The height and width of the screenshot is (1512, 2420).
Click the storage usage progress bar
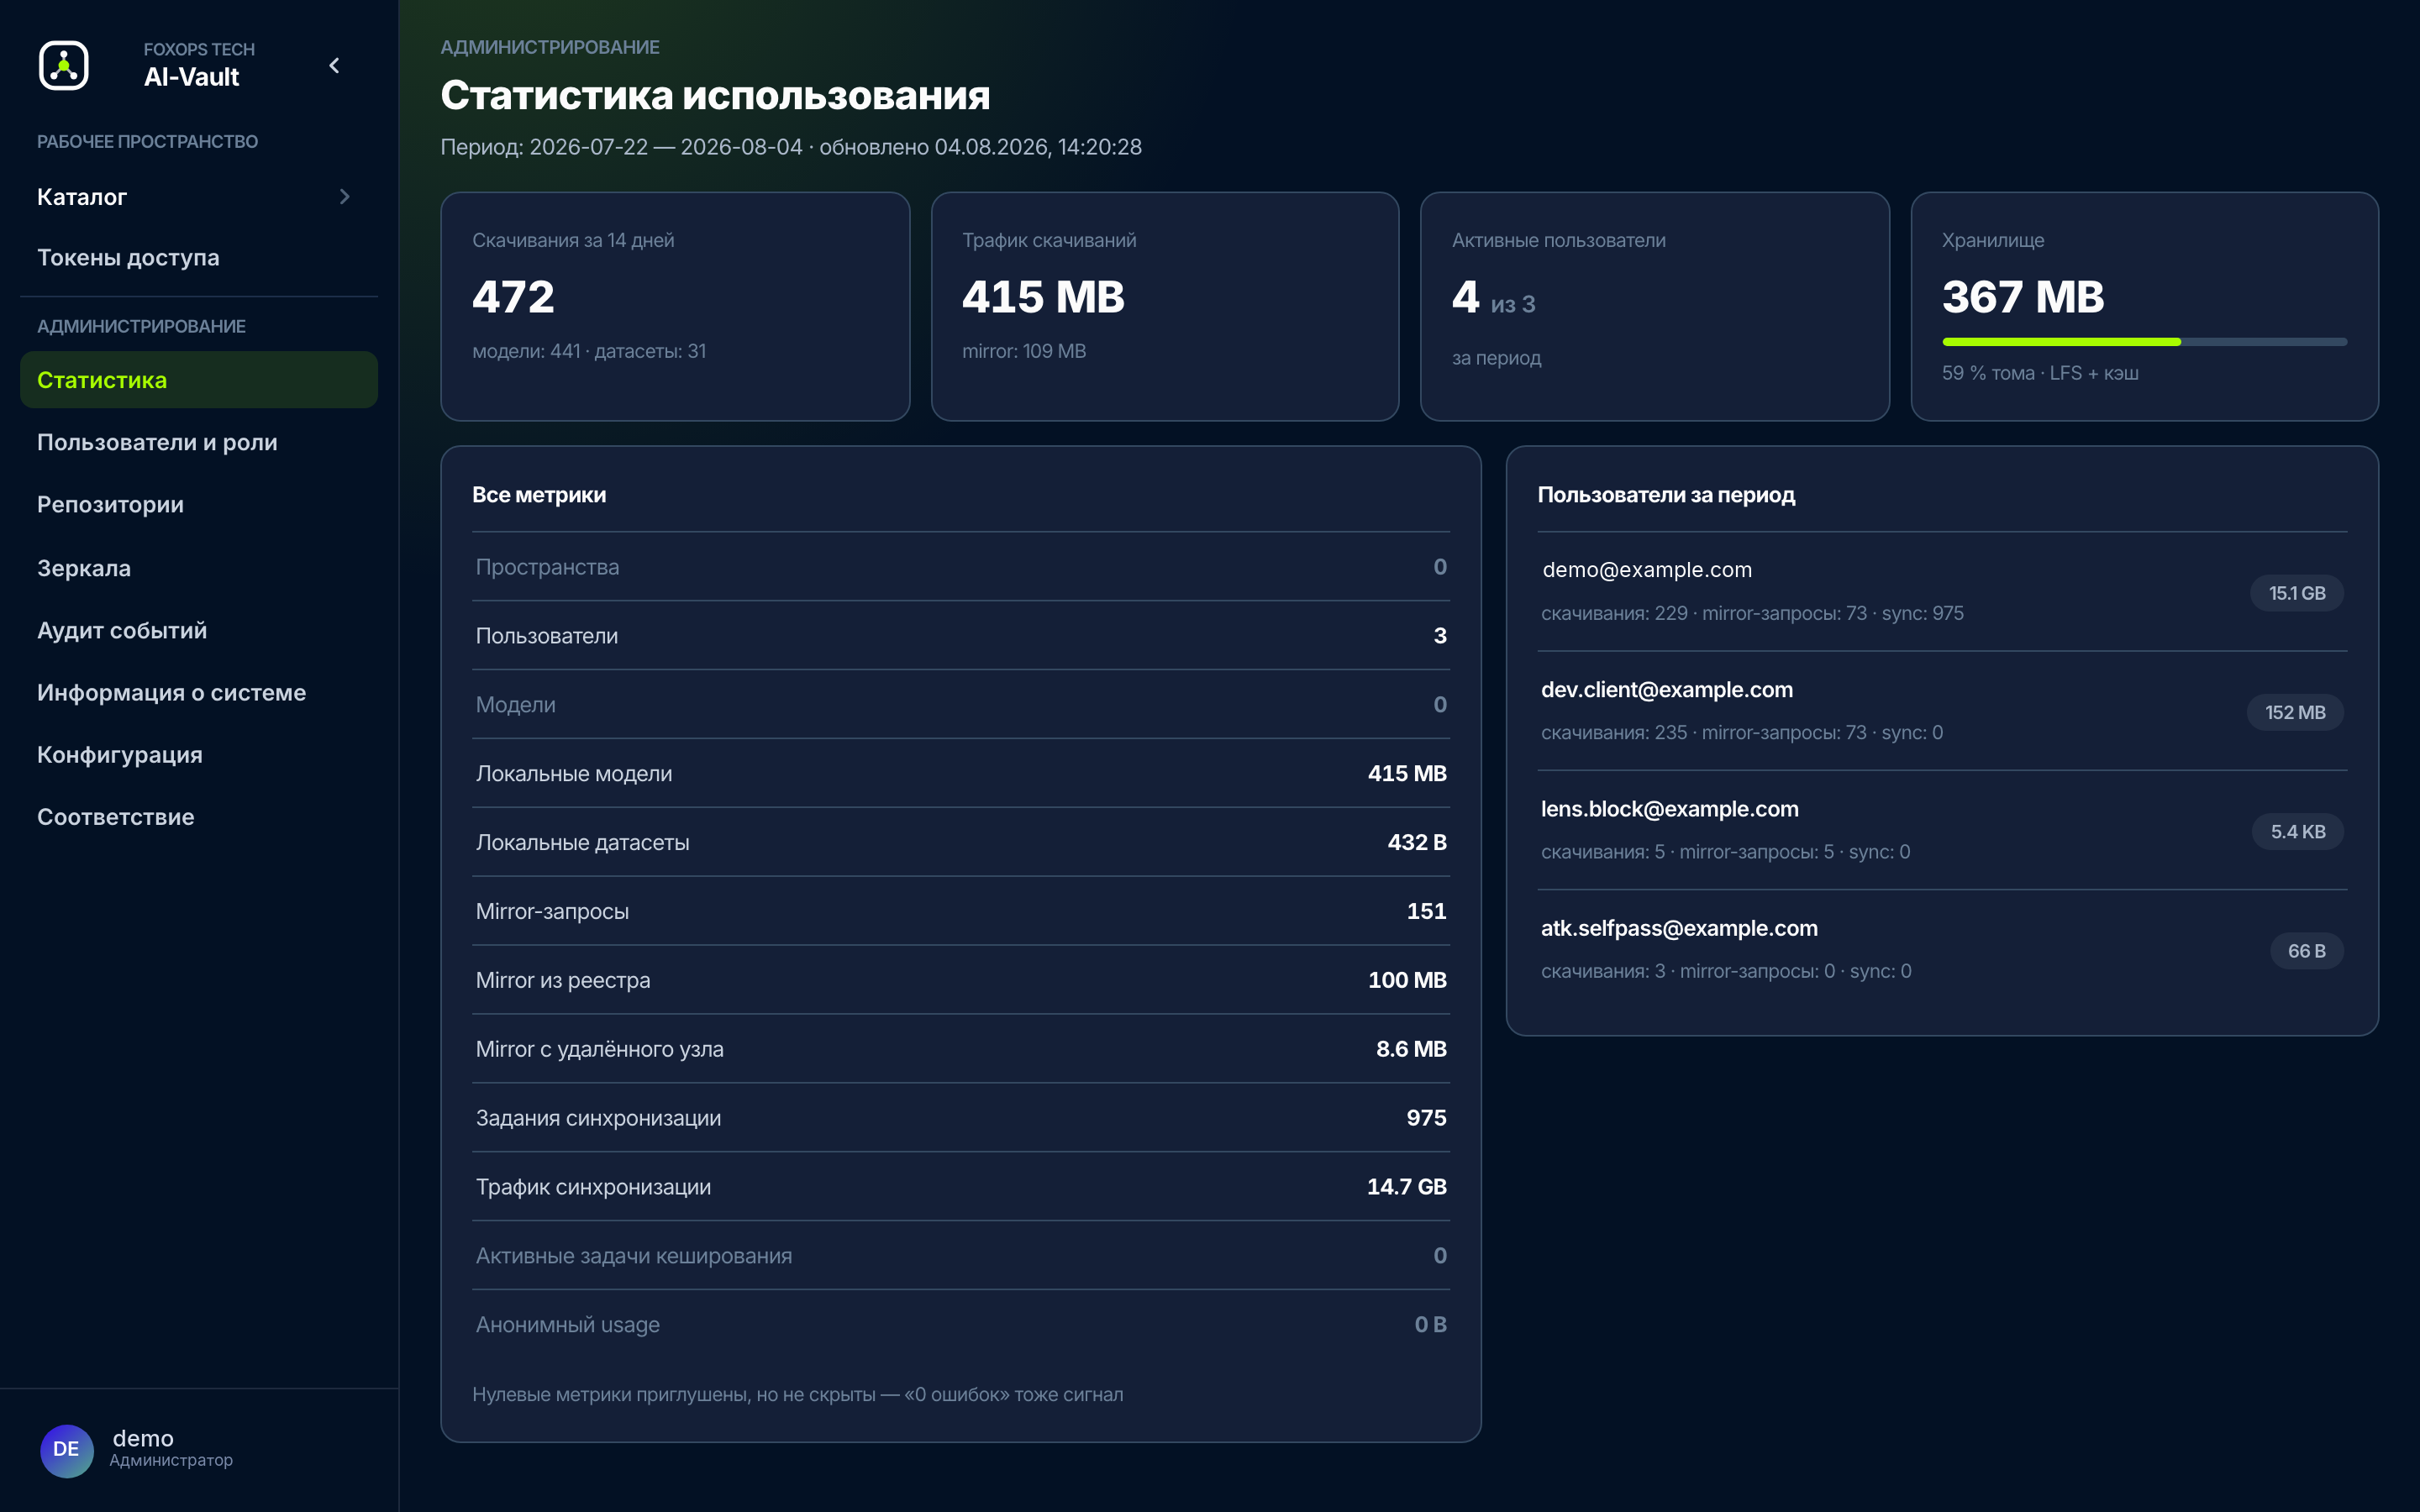pyautogui.click(x=2144, y=342)
